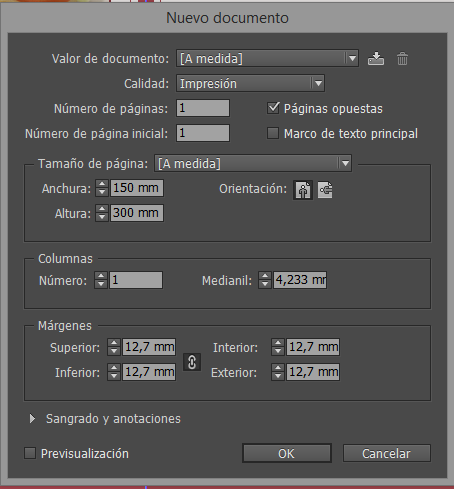
Task: Click the Anchura 150 mm field
Action: tap(137, 188)
